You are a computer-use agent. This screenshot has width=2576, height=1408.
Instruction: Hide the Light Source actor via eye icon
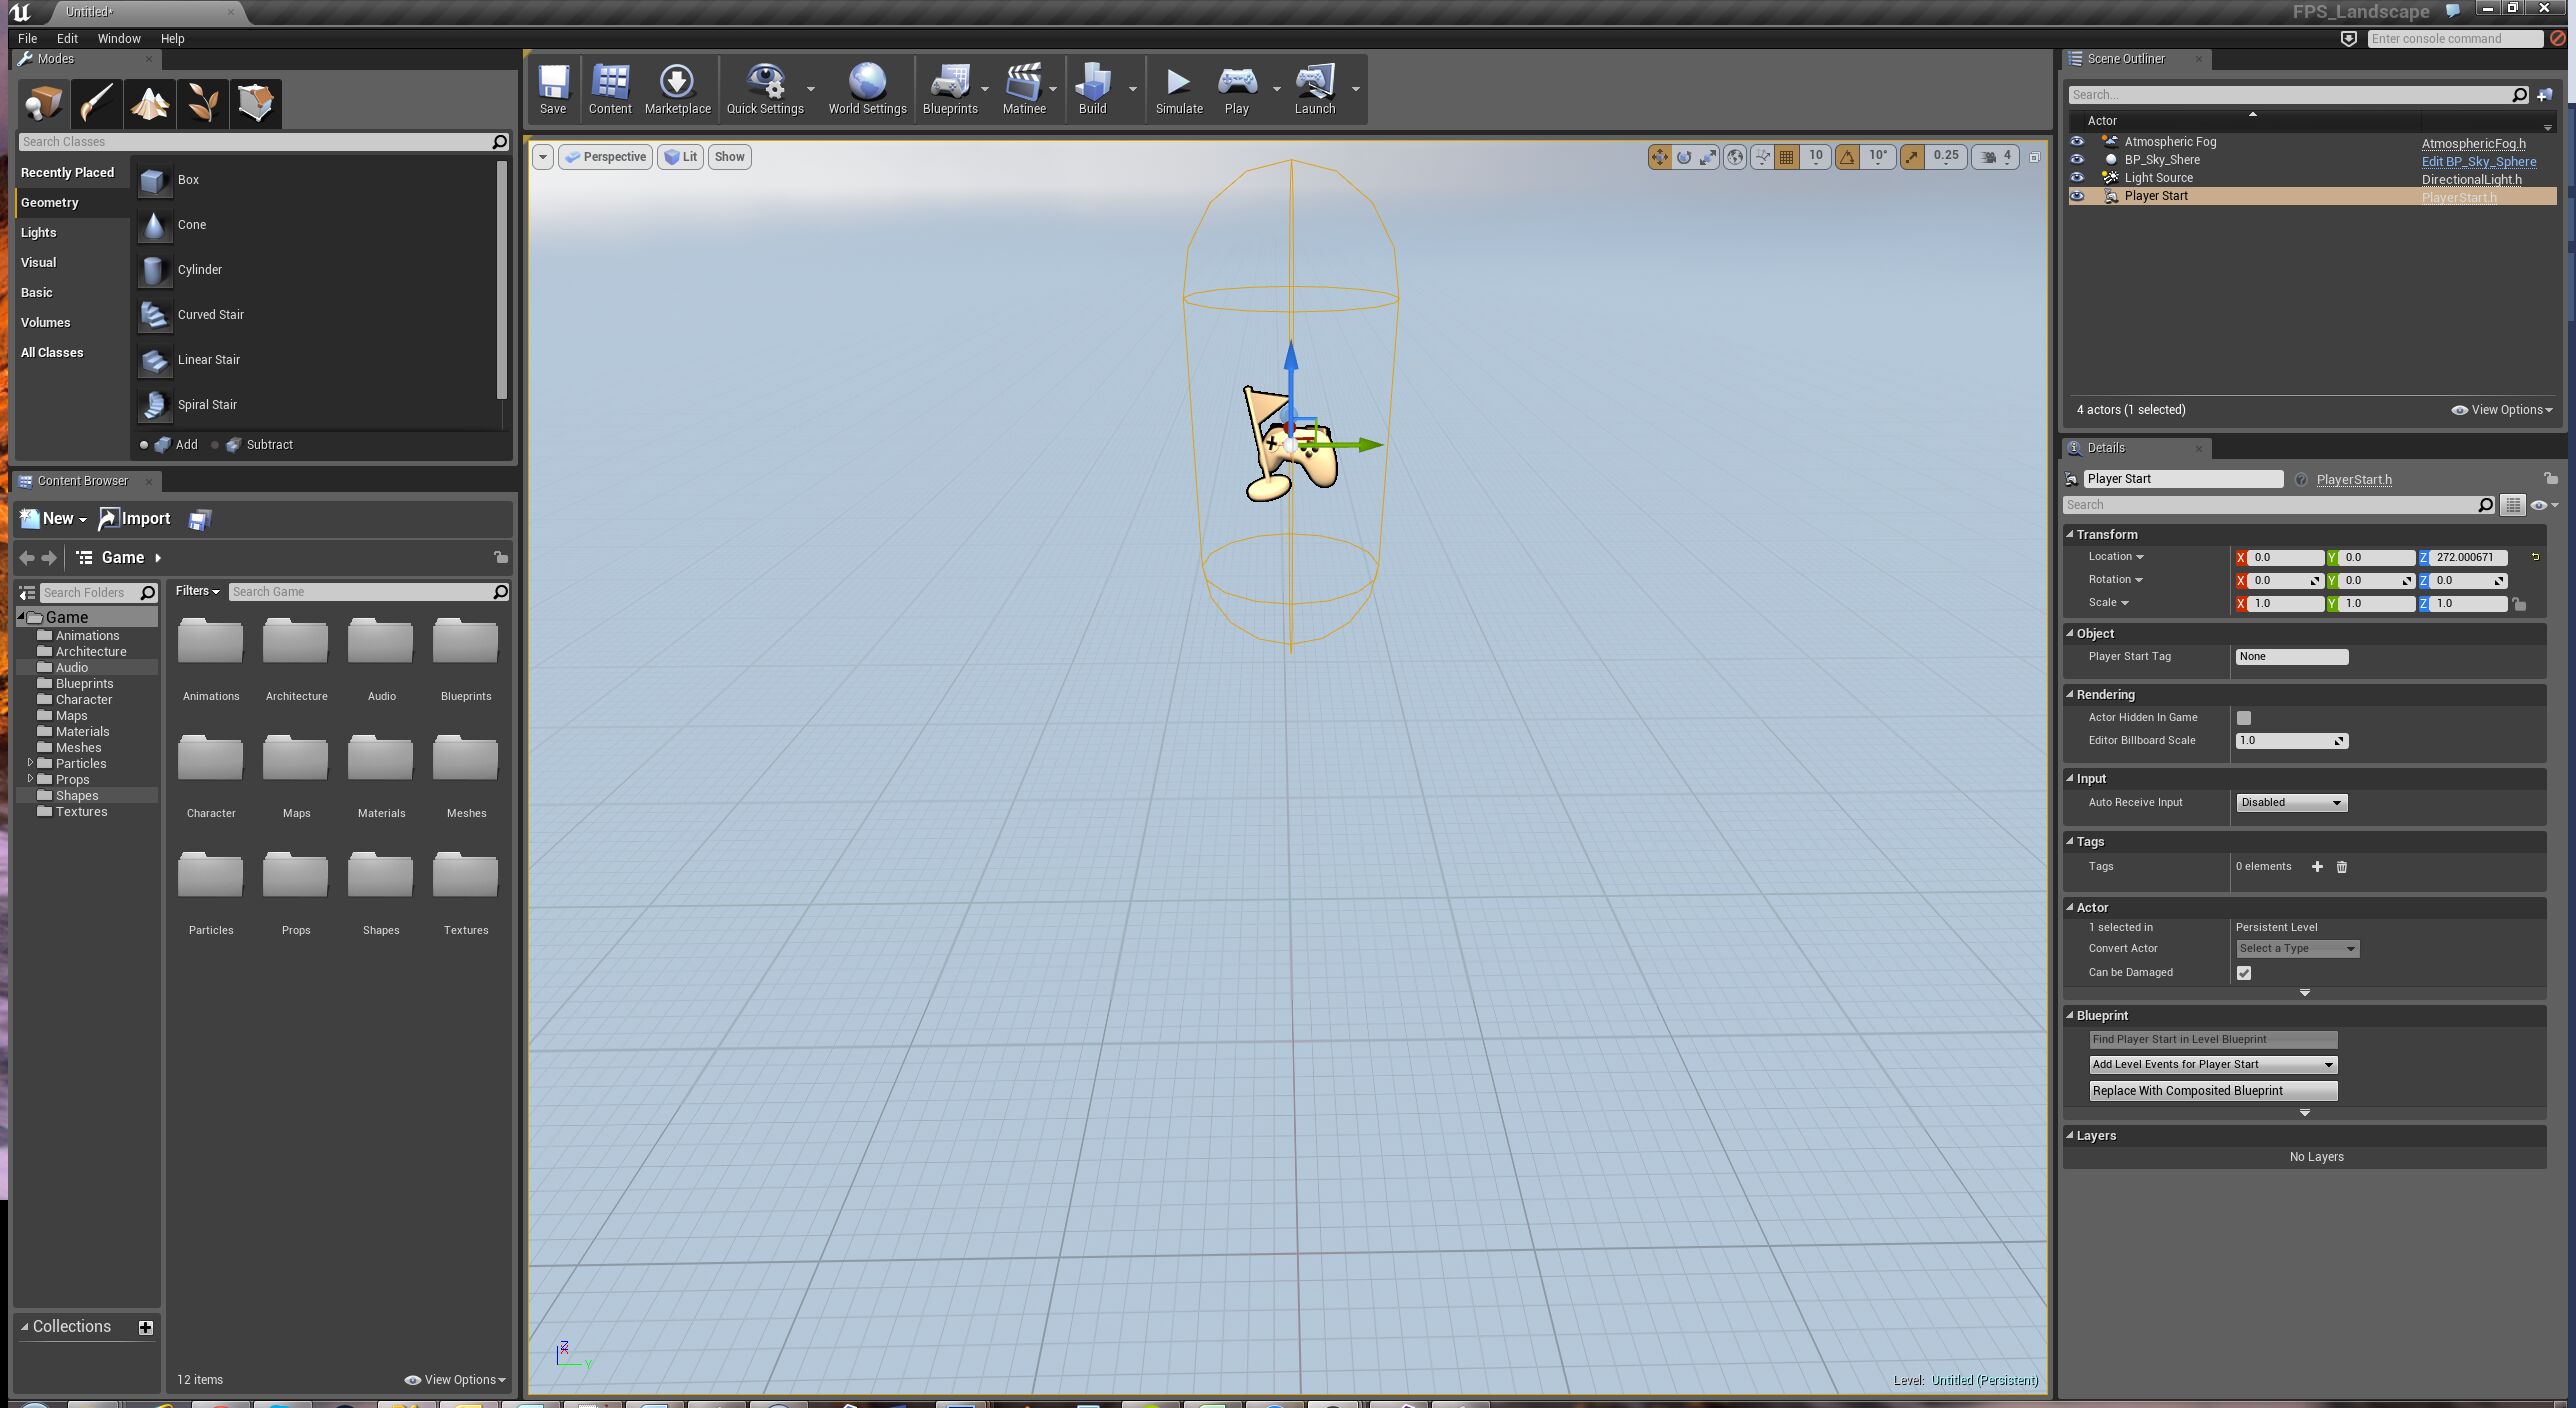2077,177
